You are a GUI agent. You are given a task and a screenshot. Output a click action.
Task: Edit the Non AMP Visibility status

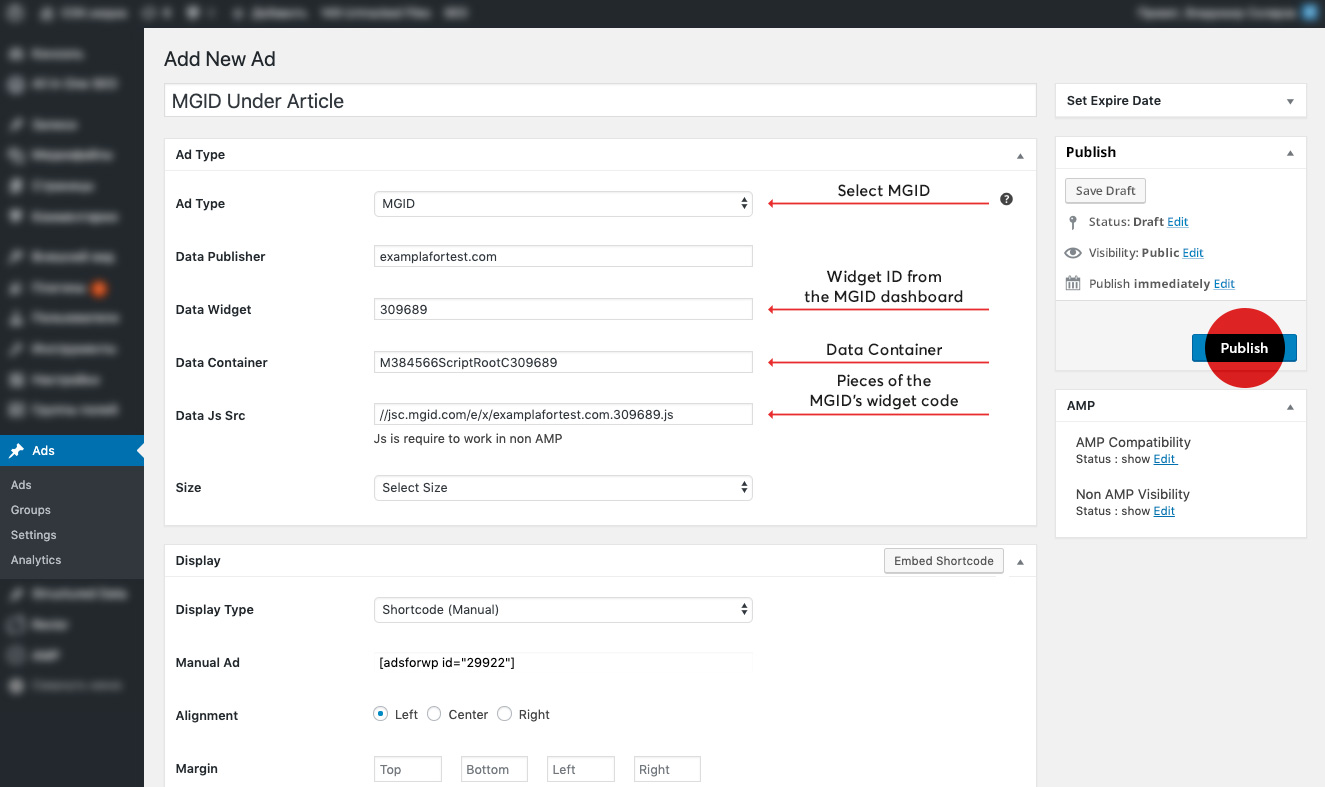click(1164, 510)
